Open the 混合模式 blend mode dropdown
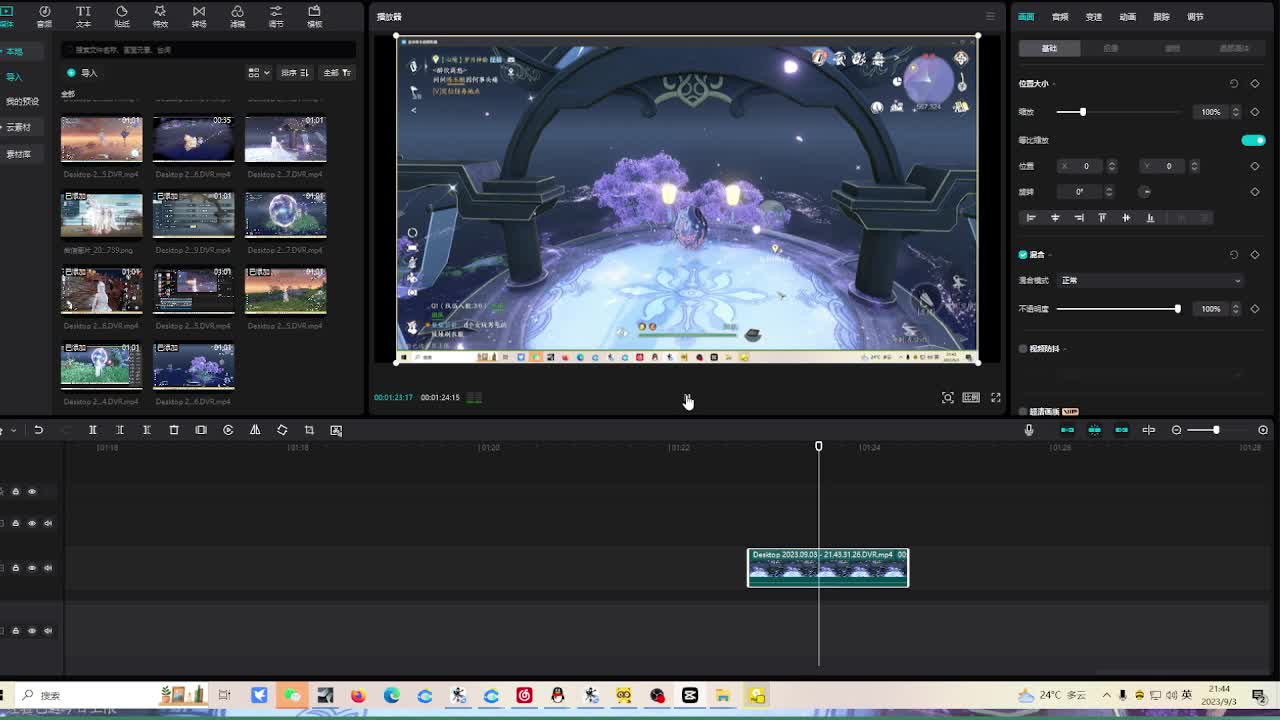Screen dimensions: 1280x720 click(1150, 280)
